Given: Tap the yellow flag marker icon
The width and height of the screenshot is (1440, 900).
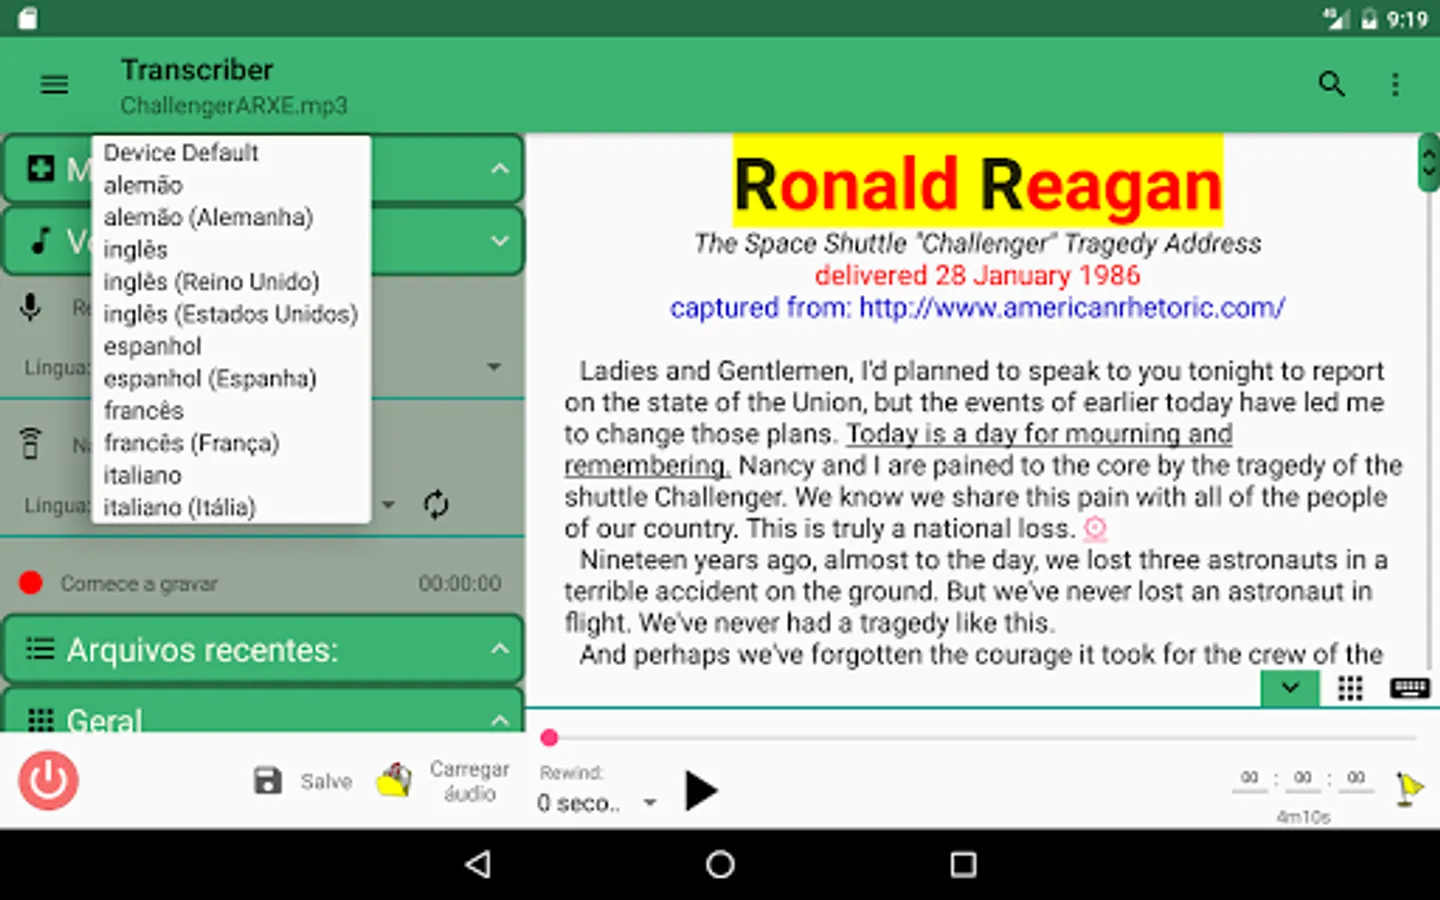Looking at the screenshot, I should click(1409, 790).
